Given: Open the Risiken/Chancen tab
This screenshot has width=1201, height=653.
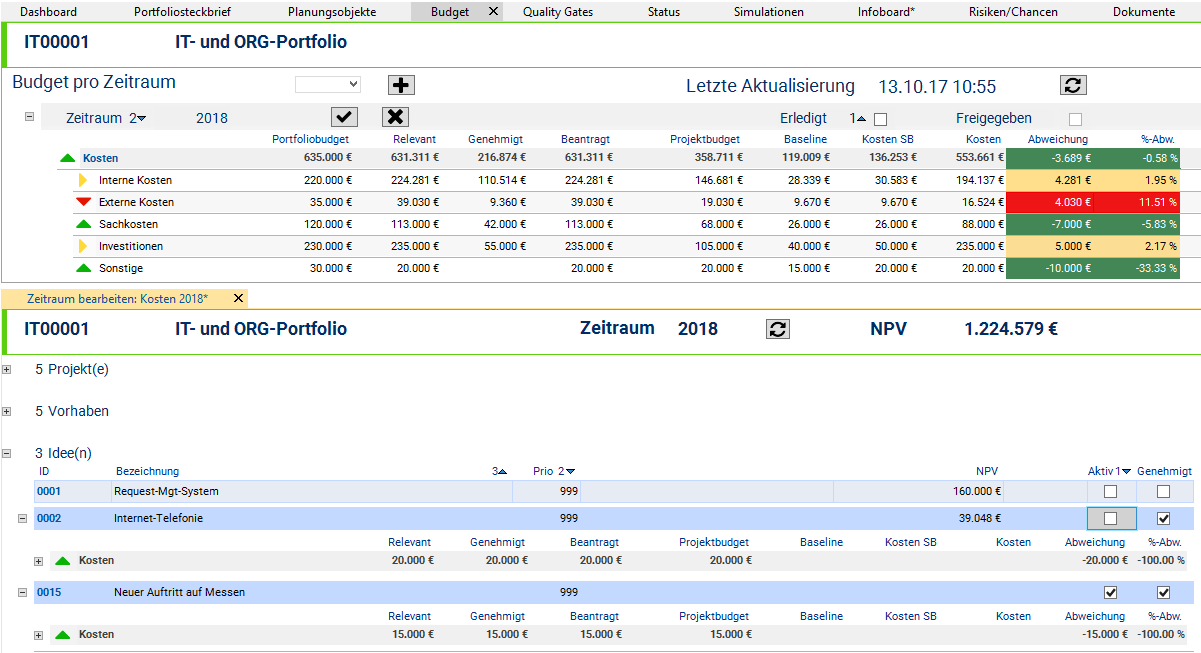Looking at the screenshot, I should tap(1012, 12).
